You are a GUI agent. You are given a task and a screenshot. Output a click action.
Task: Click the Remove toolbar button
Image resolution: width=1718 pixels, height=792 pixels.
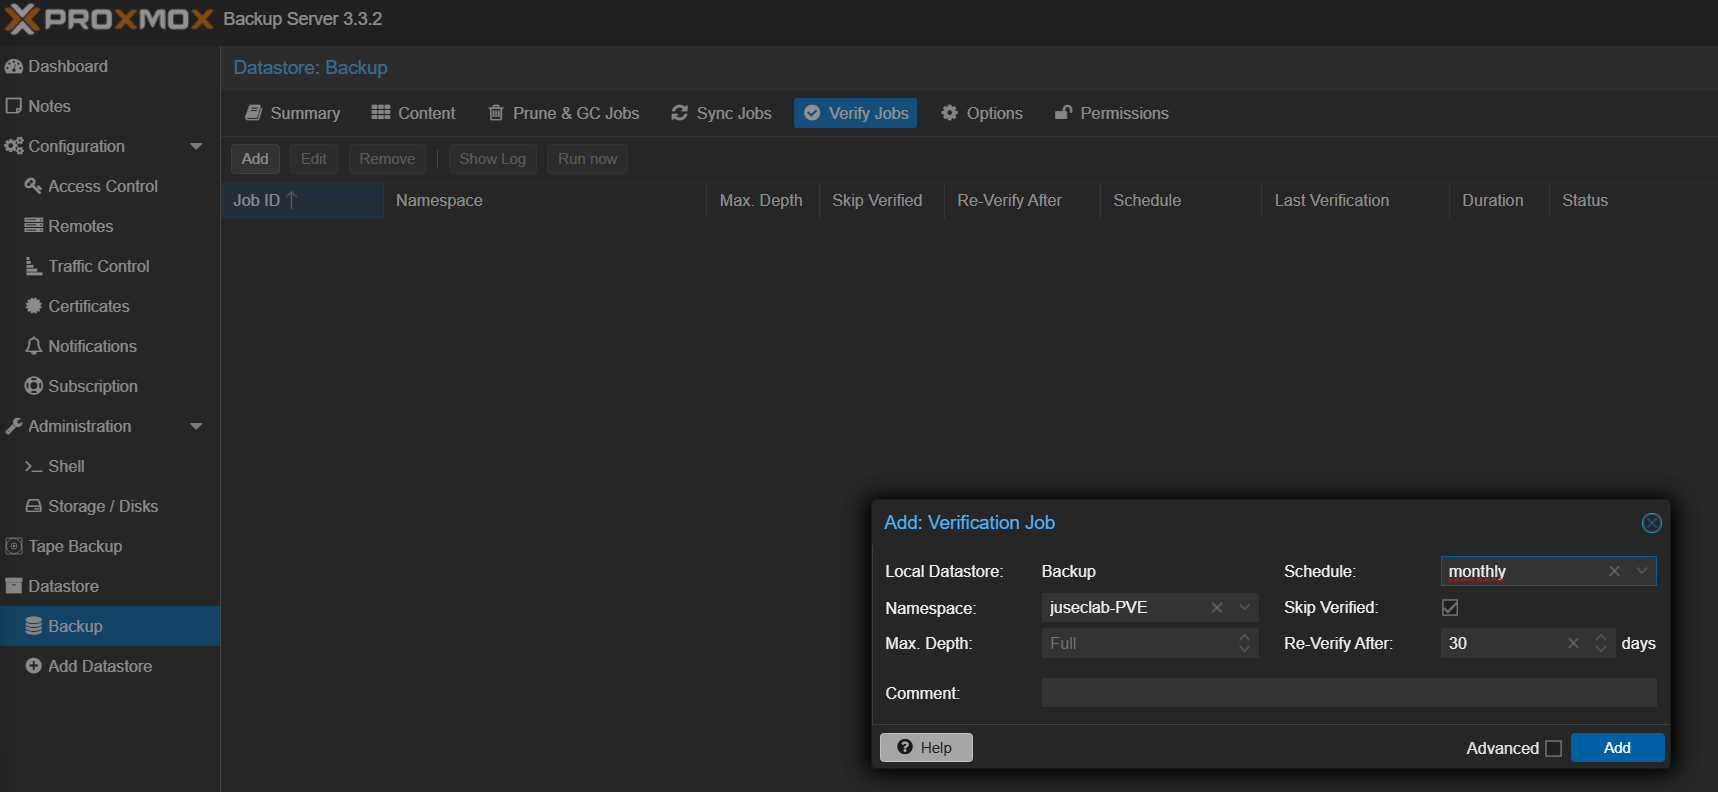point(387,159)
